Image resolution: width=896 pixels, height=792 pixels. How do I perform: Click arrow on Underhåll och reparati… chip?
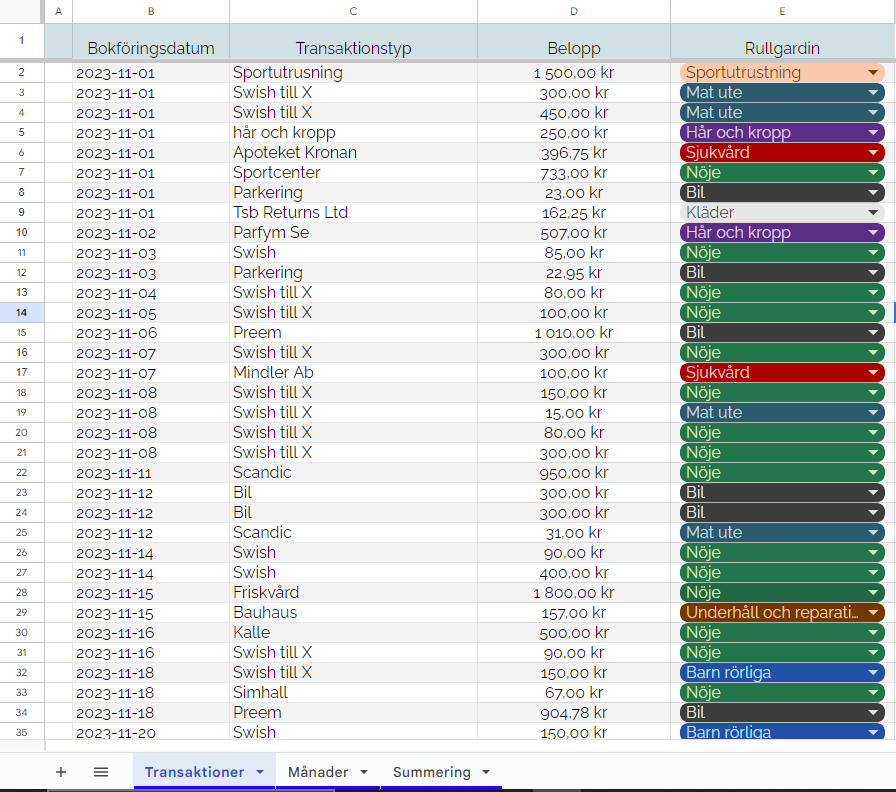pos(873,612)
